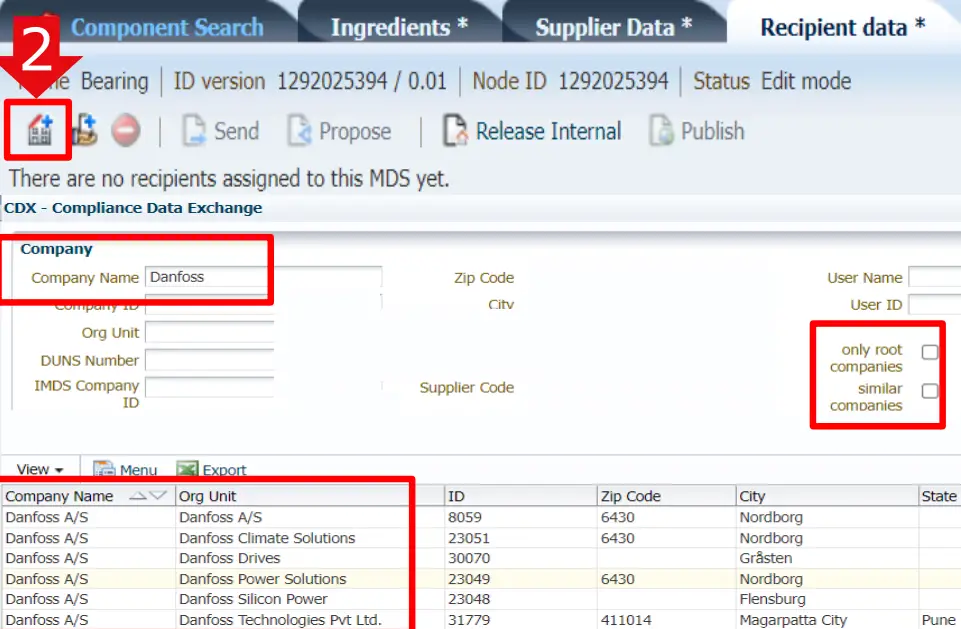This screenshot has width=961, height=629.
Task: Open the Ingredients tab
Action: coord(399,27)
